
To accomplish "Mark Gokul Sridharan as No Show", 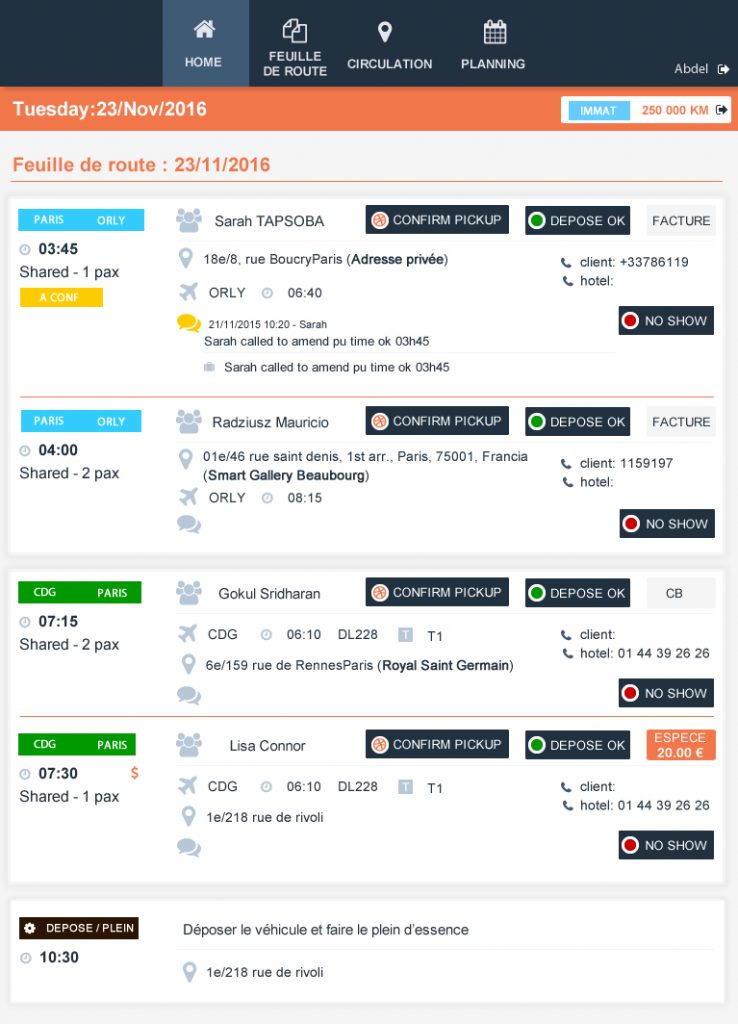I will [x=666, y=693].
